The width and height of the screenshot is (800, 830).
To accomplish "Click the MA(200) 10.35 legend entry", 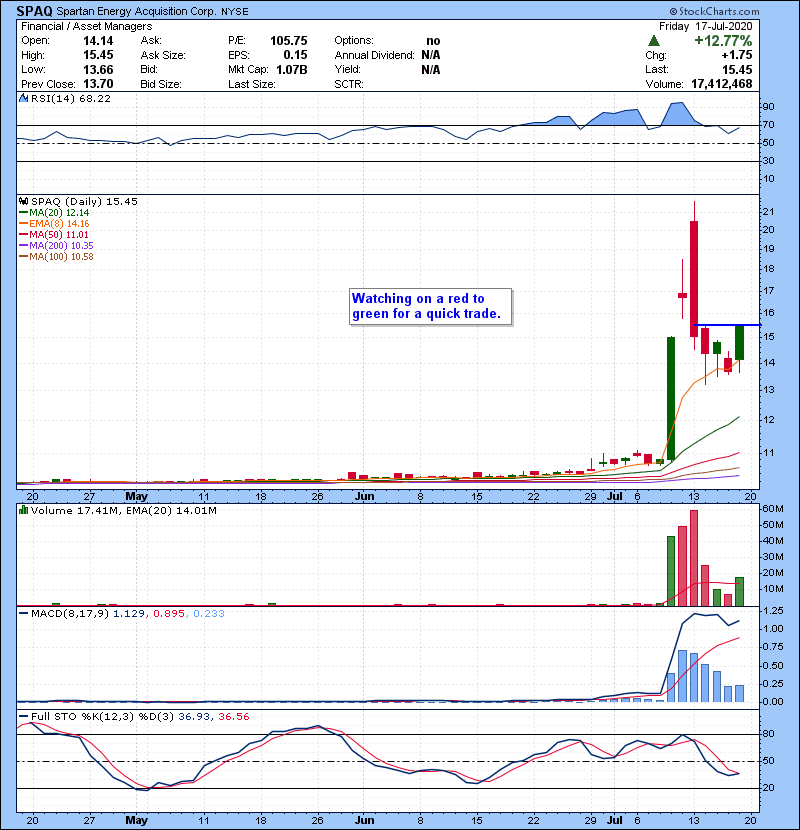I will click(56, 246).
